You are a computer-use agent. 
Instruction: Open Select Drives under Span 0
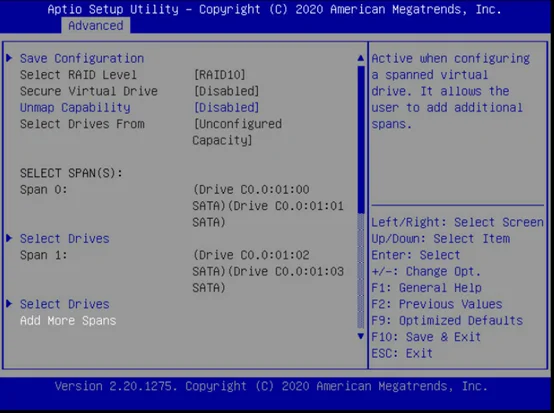pos(65,238)
